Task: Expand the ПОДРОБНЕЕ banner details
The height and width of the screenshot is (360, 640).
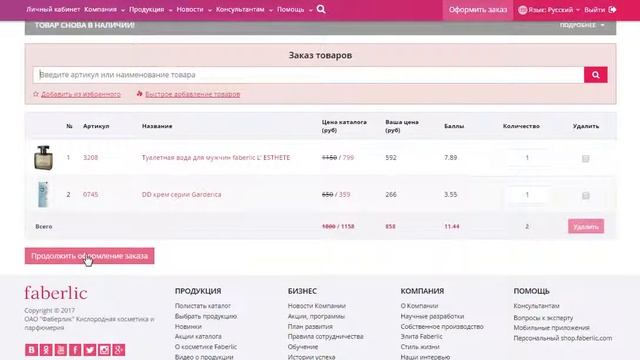Action: 582,25
